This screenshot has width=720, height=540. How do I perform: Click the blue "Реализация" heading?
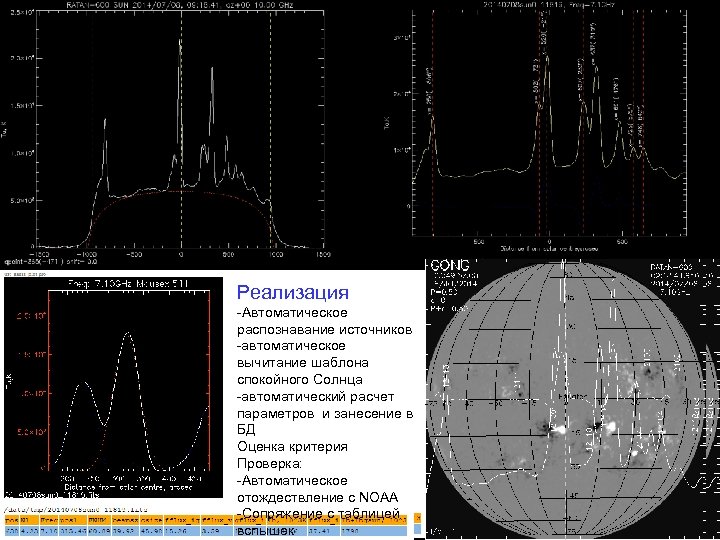click(292, 292)
